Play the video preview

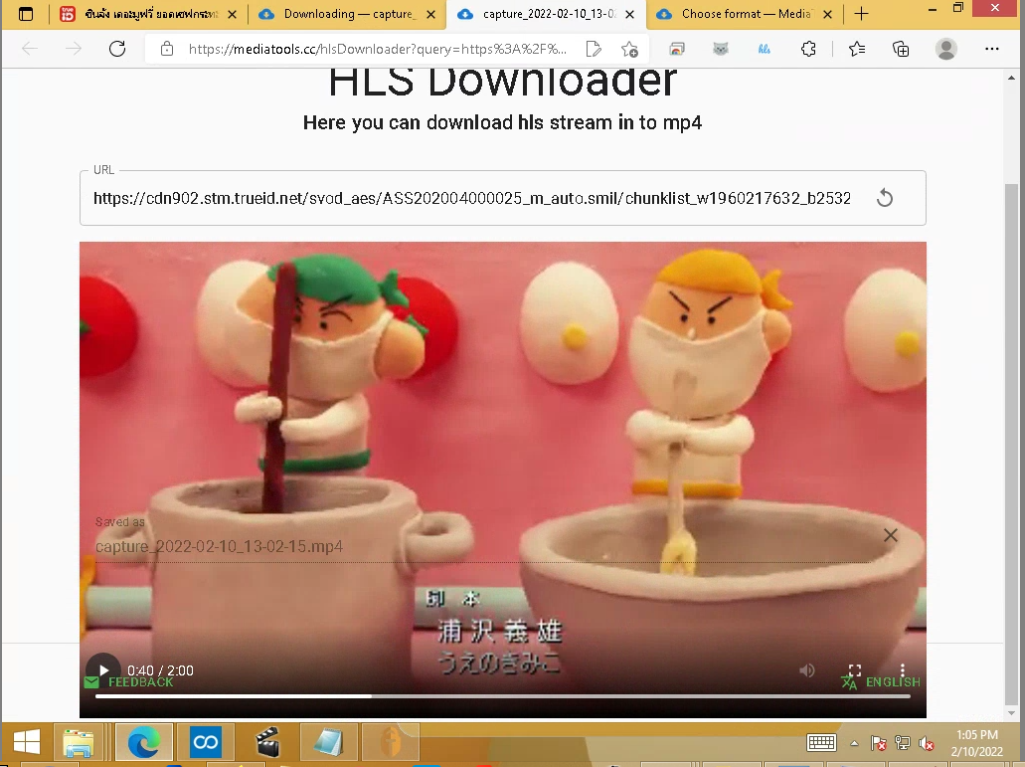click(x=103, y=670)
